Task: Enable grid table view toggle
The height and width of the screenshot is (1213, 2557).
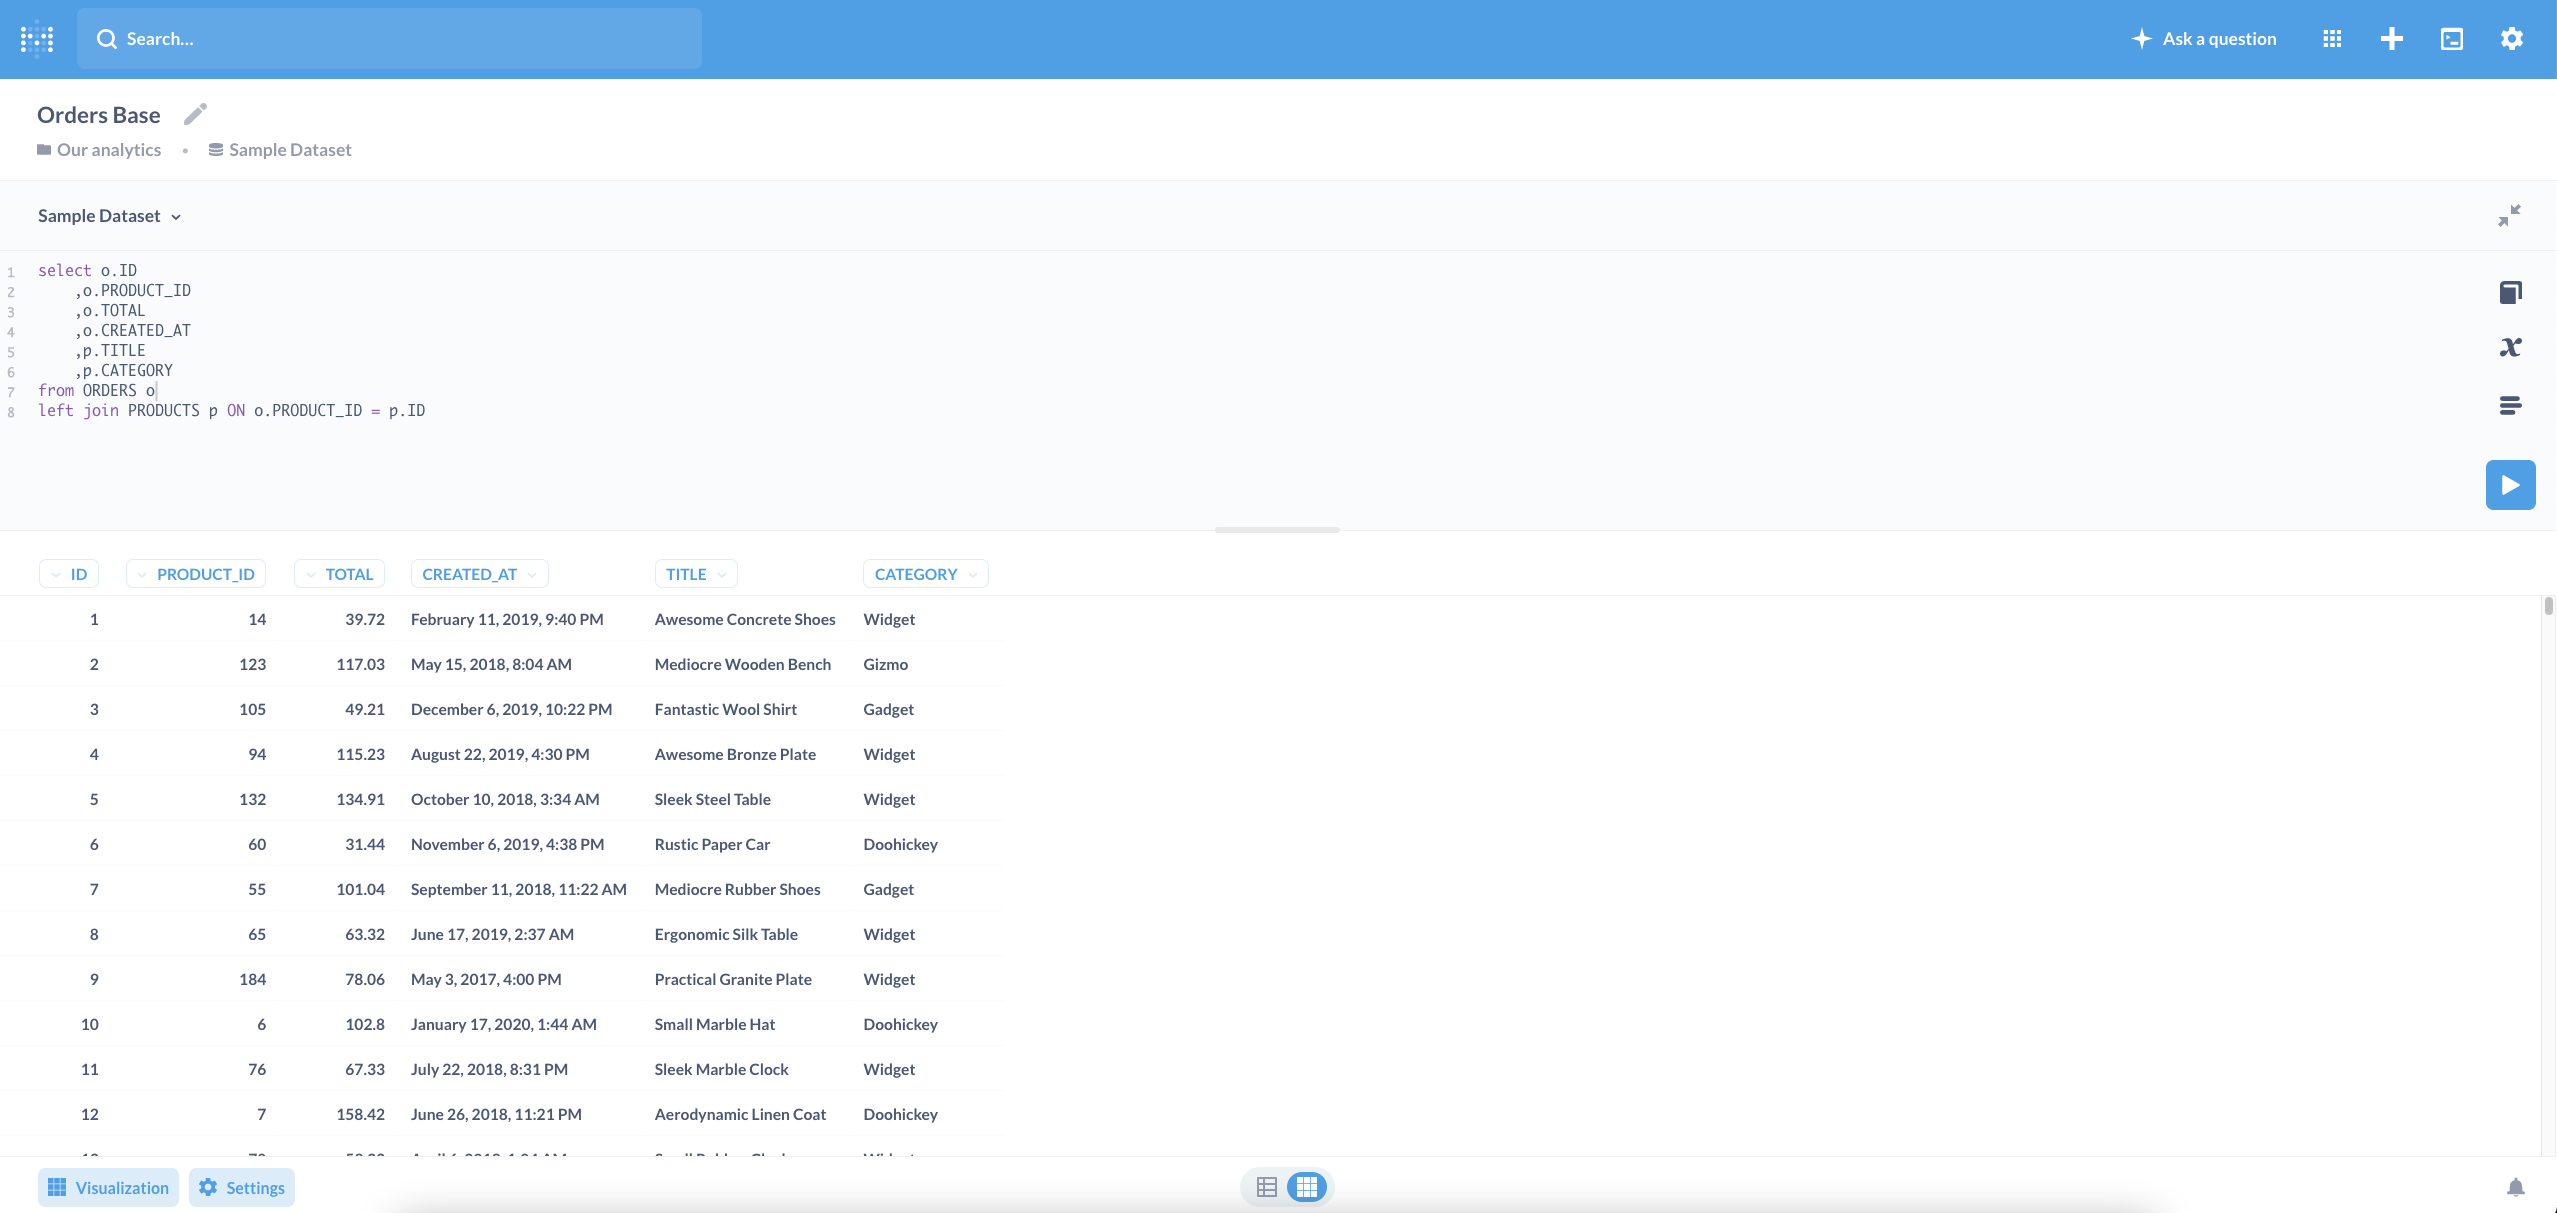Action: (x=1307, y=1187)
